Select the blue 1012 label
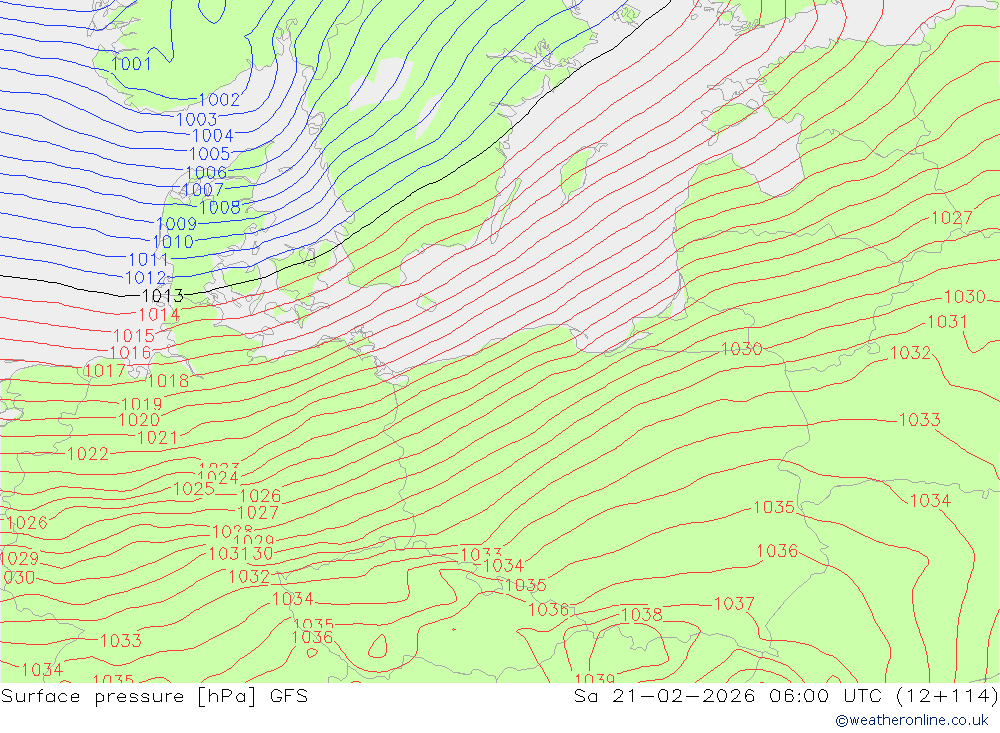 pos(146,278)
